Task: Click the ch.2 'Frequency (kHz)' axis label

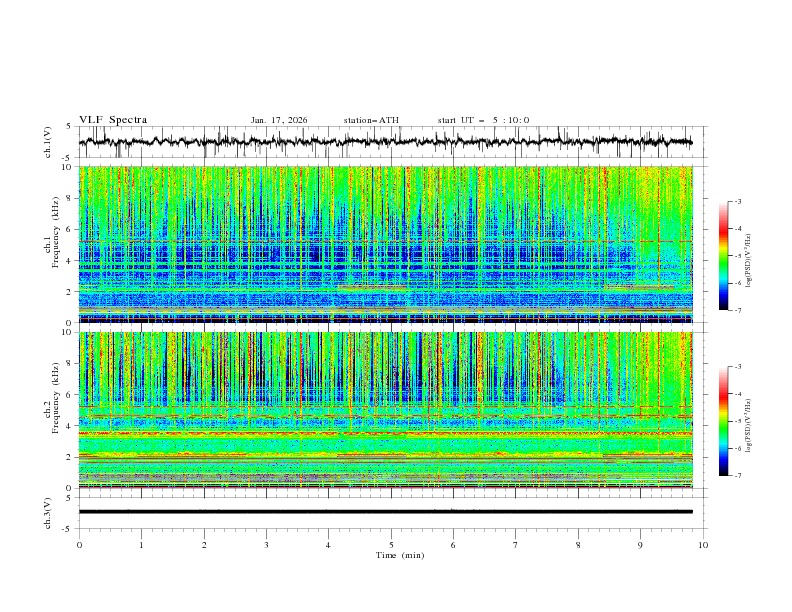Action: [x=56, y=398]
